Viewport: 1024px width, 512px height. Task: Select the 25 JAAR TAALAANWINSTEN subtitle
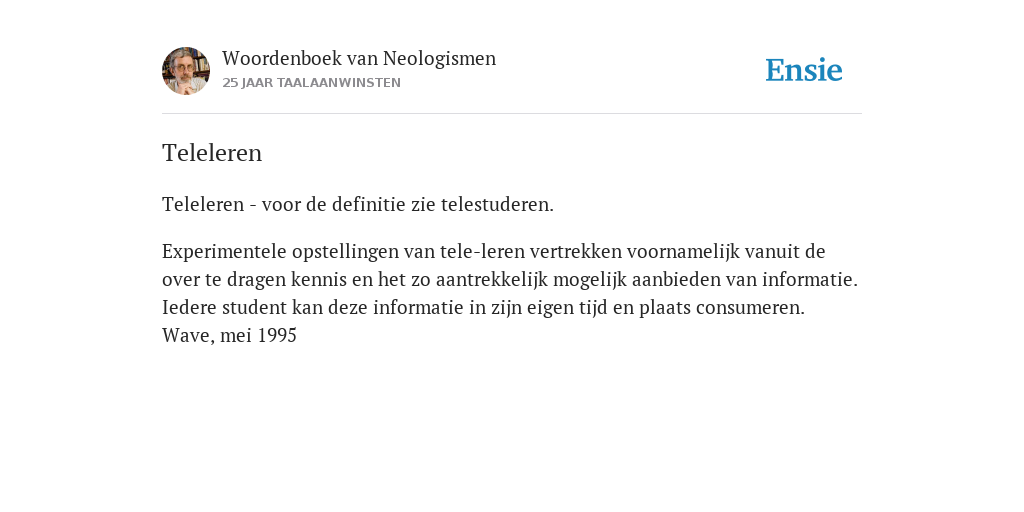tap(312, 83)
